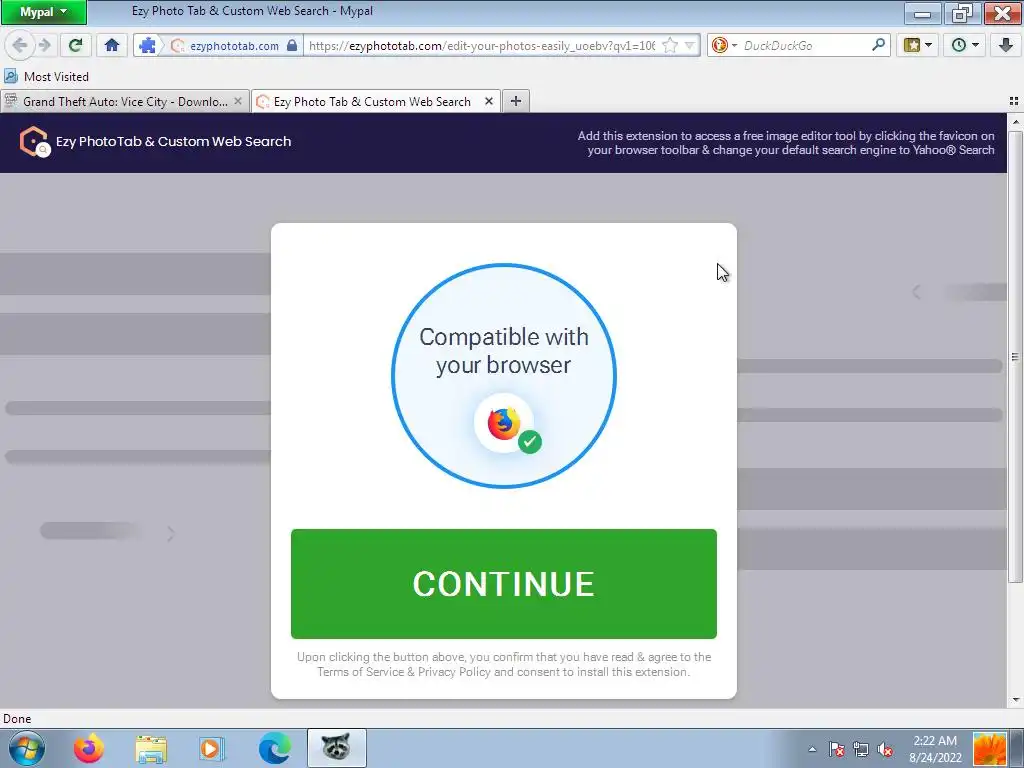Image resolution: width=1024 pixels, height=768 pixels.
Task: Click the tab groups grid icon
Action: [x=1014, y=101]
